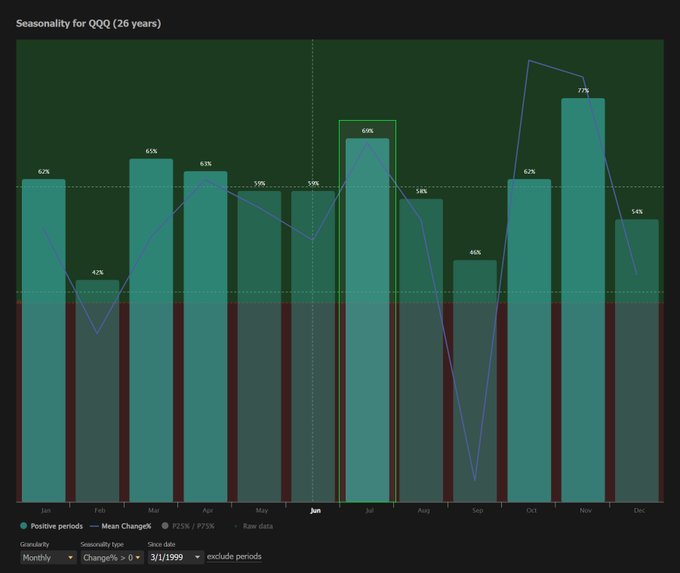Enable the Raw data legend series
The height and width of the screenshot is (573, 680).
click(253, 526)
